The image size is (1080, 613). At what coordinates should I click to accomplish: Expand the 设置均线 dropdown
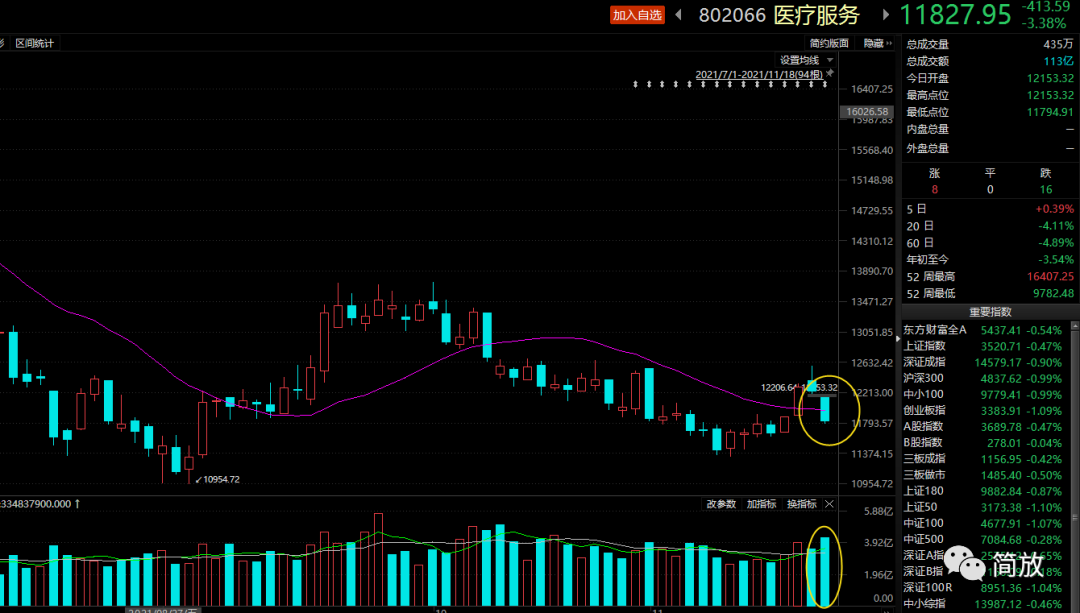[805, 60]
